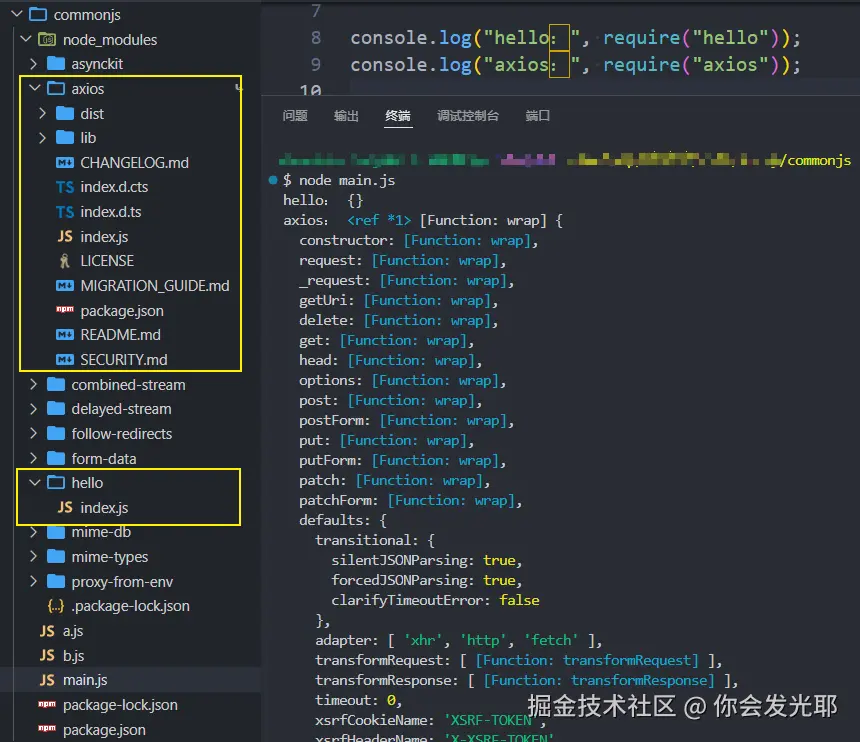
Task: Click the npm icon of axios package.json
Action: [65, 309]
